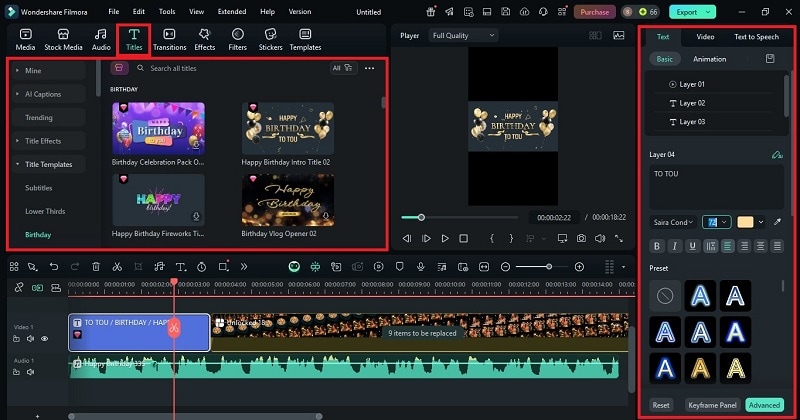Select Birthday in title categories
This screenshot has height=420, width=800.
(38, 235)
